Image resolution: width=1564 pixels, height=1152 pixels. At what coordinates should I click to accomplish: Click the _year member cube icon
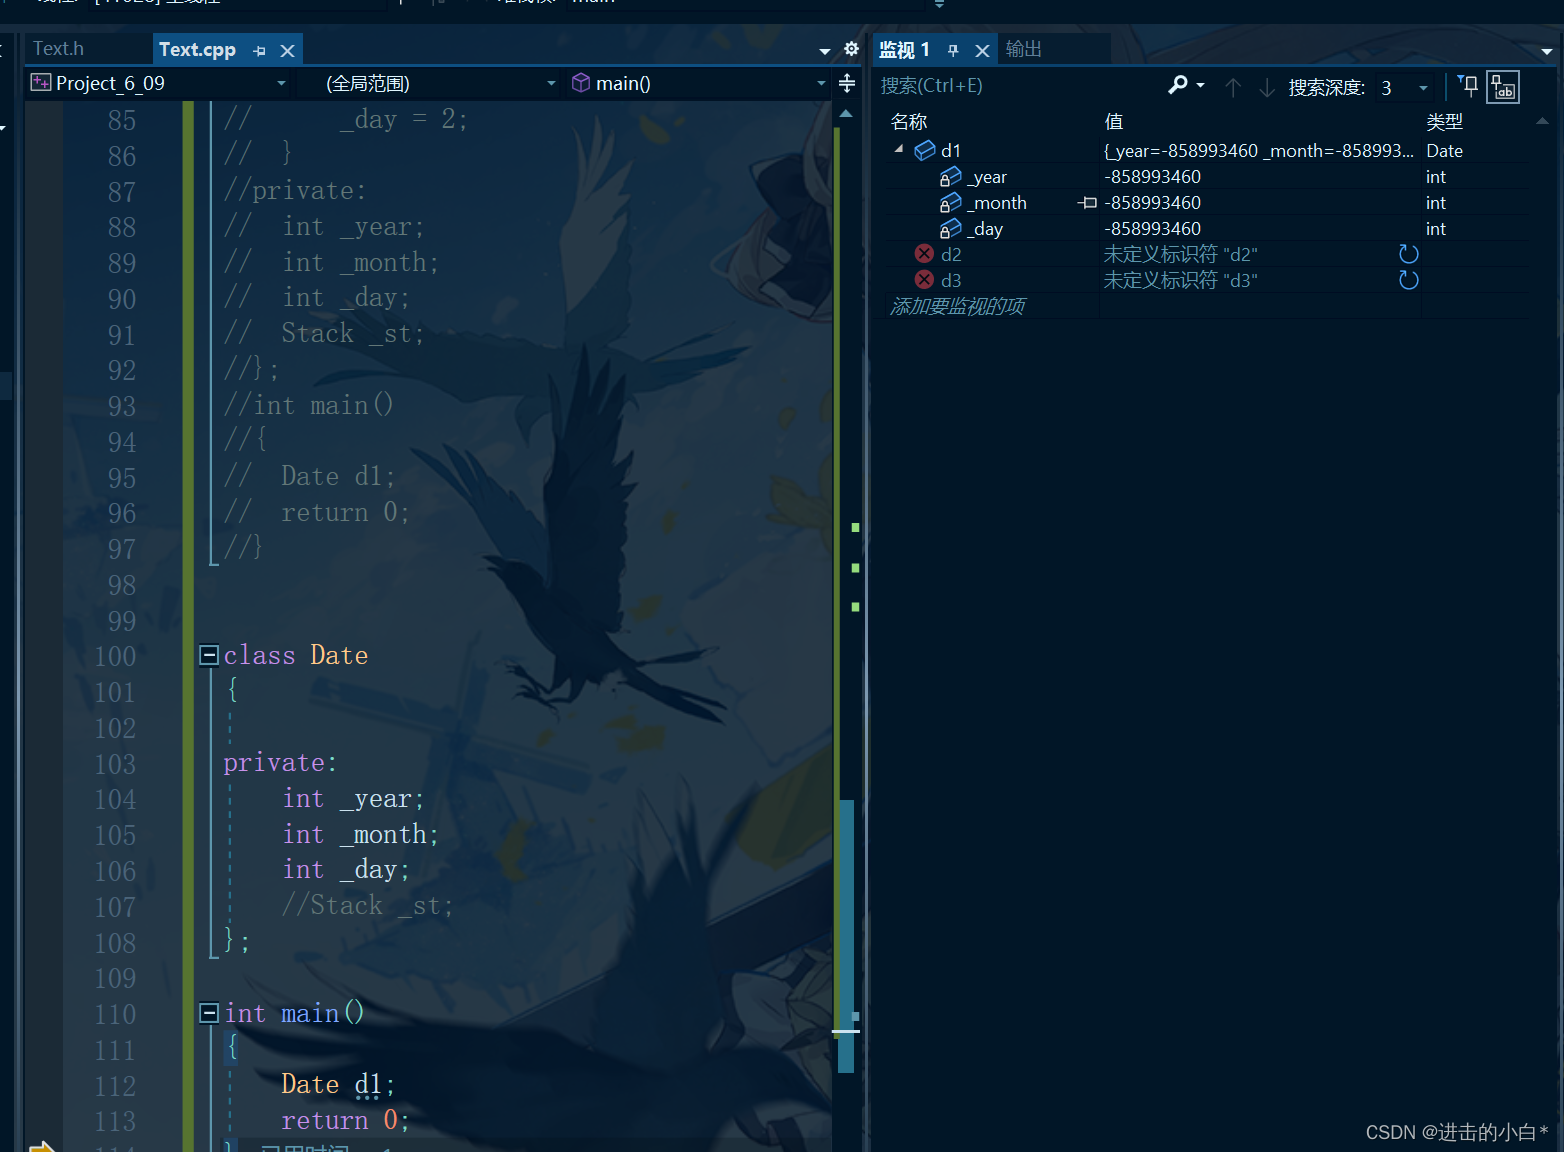click(950, 177)
